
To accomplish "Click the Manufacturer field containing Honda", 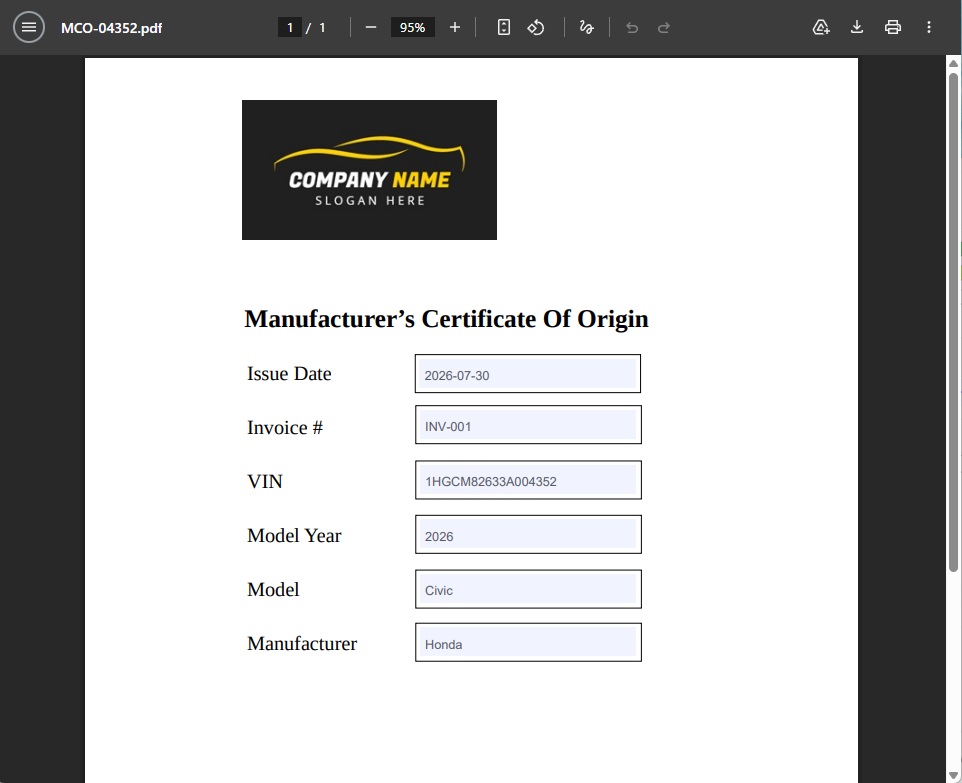I will click(x=528, y=642).
